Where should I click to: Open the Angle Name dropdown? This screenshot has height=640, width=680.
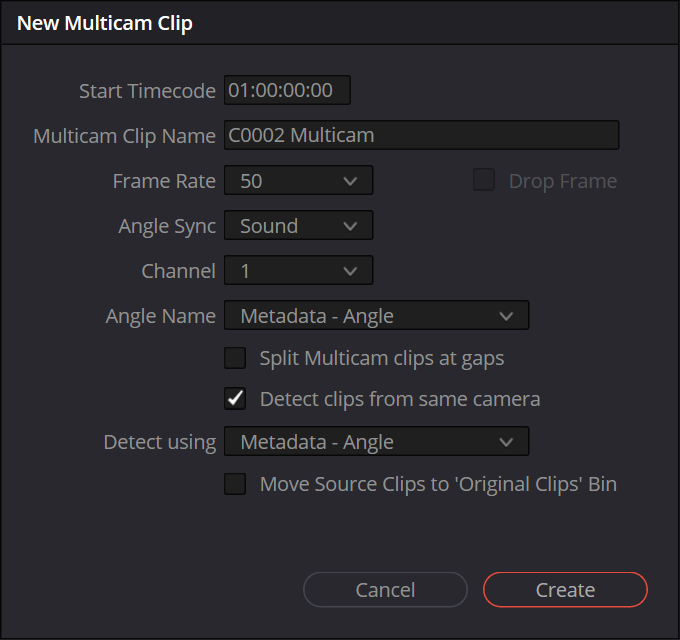pyautogui.click(x=376, y=316)
